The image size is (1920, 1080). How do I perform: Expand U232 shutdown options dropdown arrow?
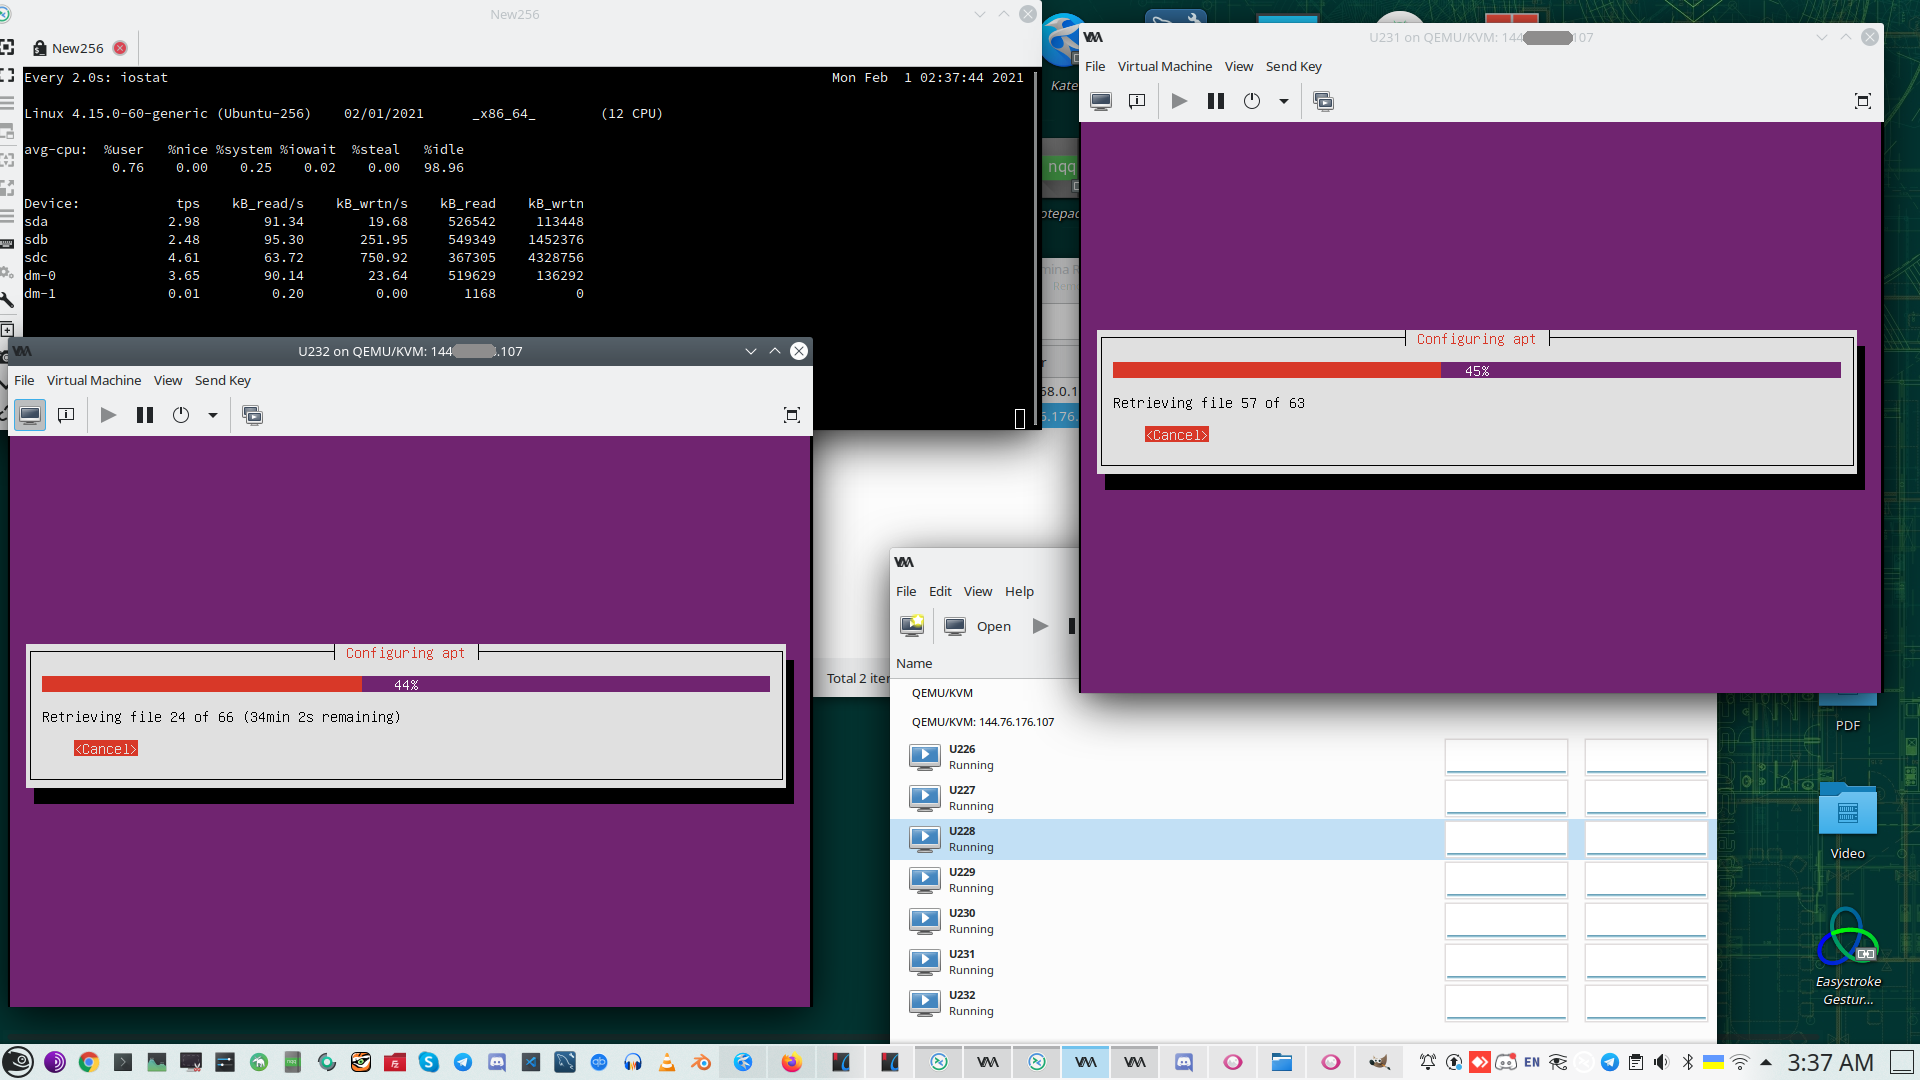coord(213,415)
